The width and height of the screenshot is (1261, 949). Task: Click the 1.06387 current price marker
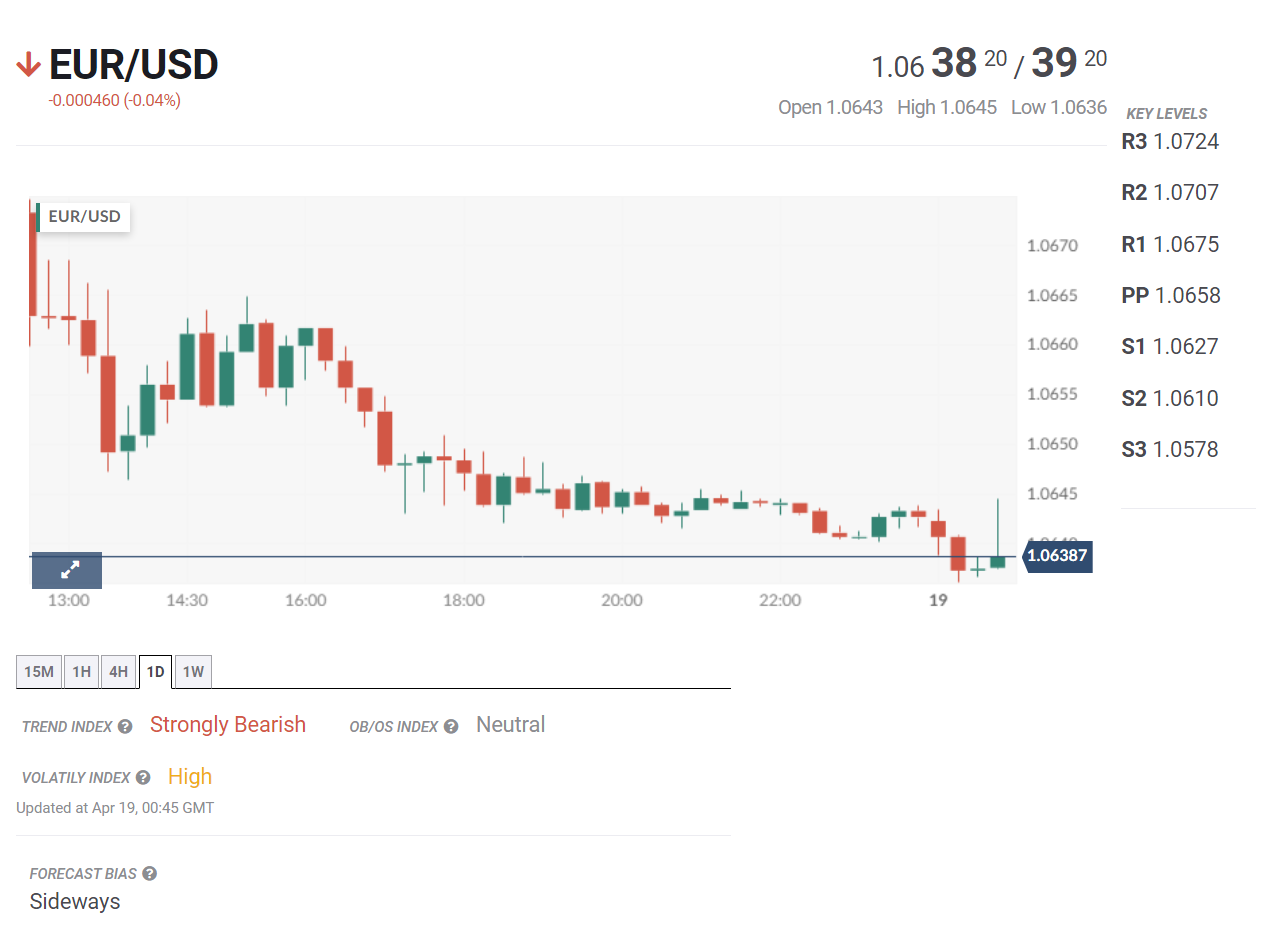1057,556
